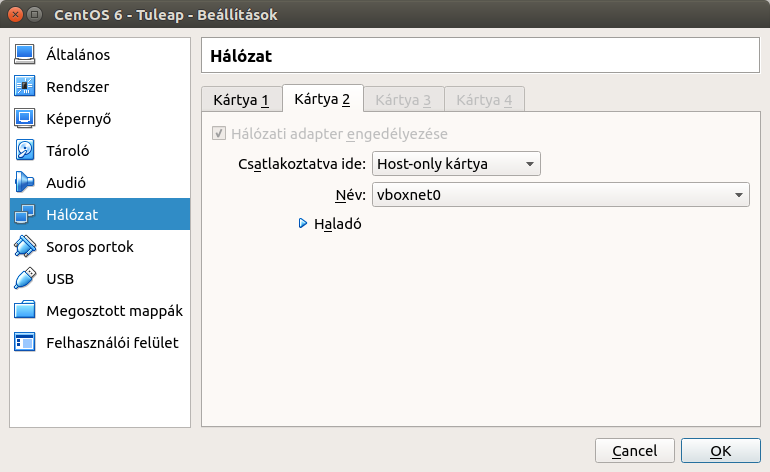The height and width of the screenshot is (472, 770).
Task: Click the Általános monitor icon
Action: click(25, 55)
